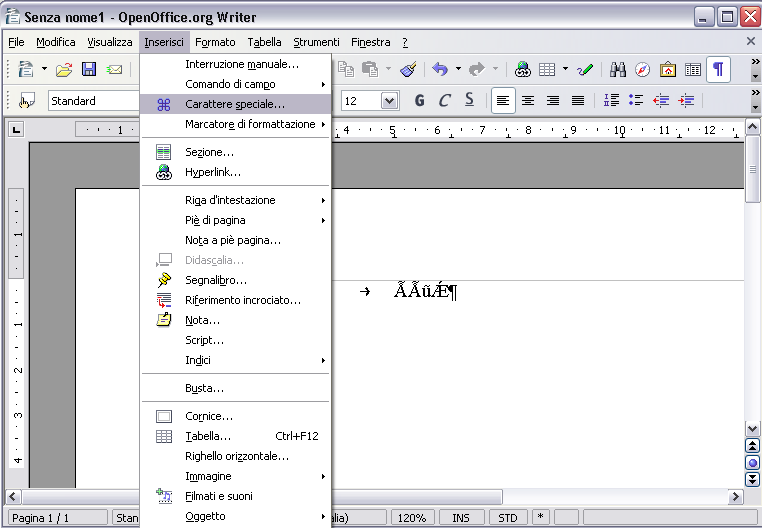
Task: Open the Formato menu
Action: tap(215, 42)
